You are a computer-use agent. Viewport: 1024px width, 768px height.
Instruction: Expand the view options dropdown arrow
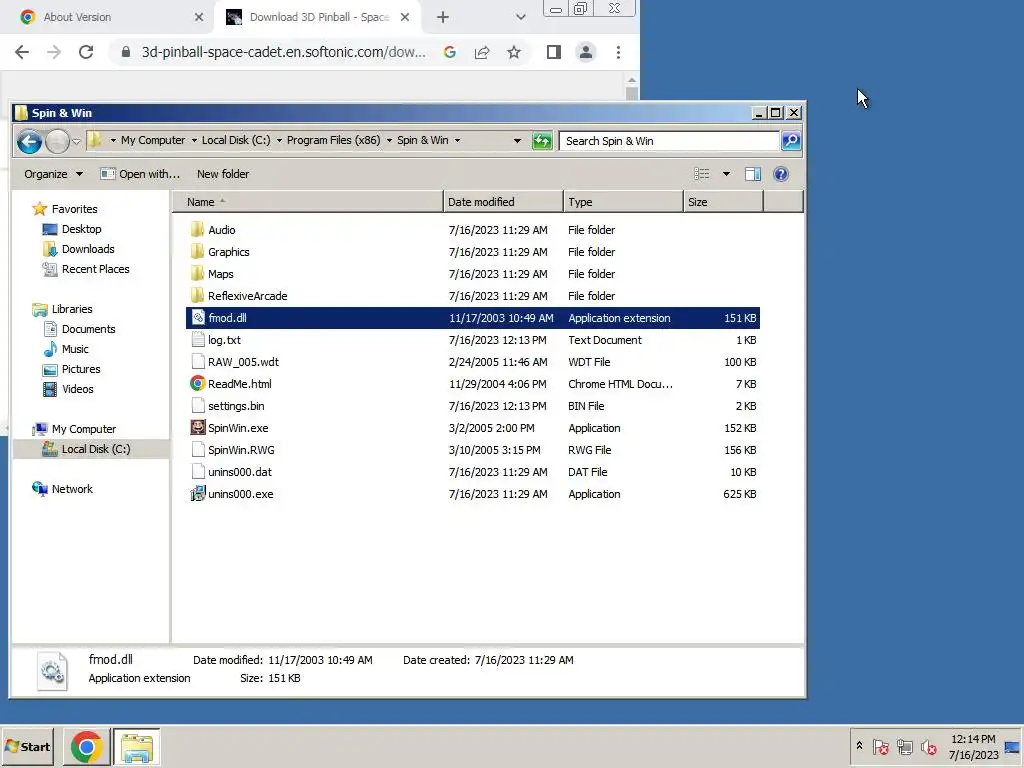pyautogui.click(x=726, y=174)
